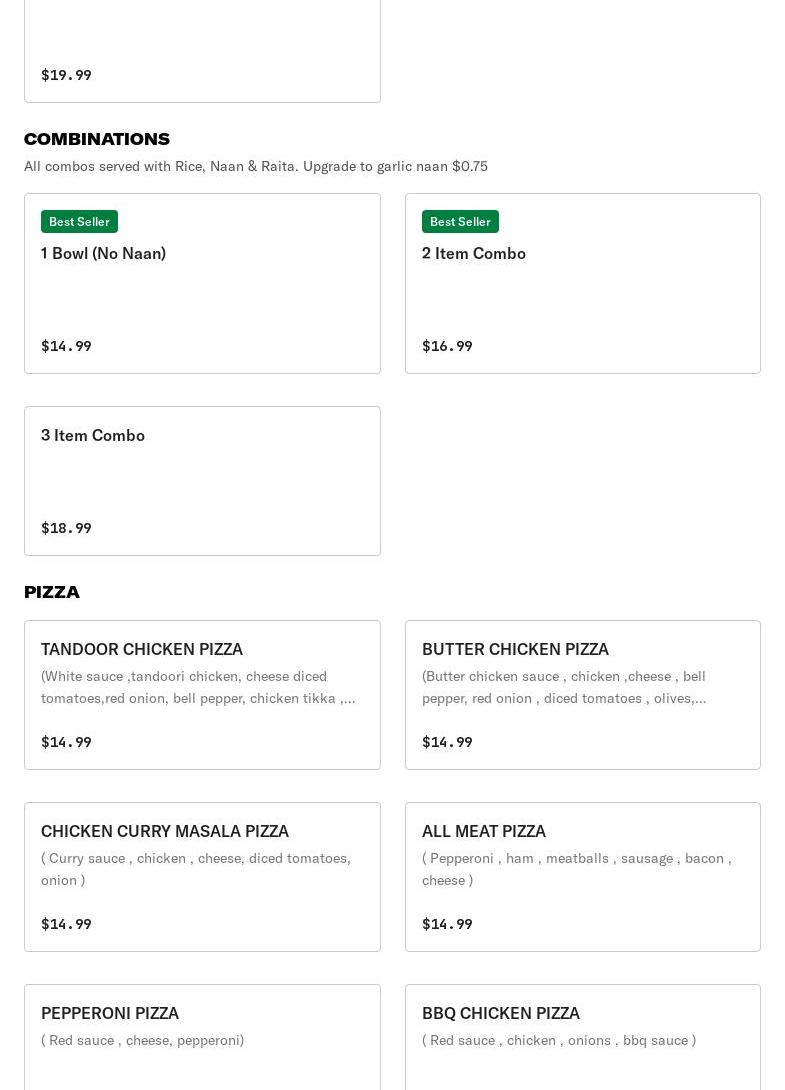The width and height of the screenshot is (785, 1090).
Task: Click the $16.99 price on 2 Item Combo
Action: pos(447,346)
